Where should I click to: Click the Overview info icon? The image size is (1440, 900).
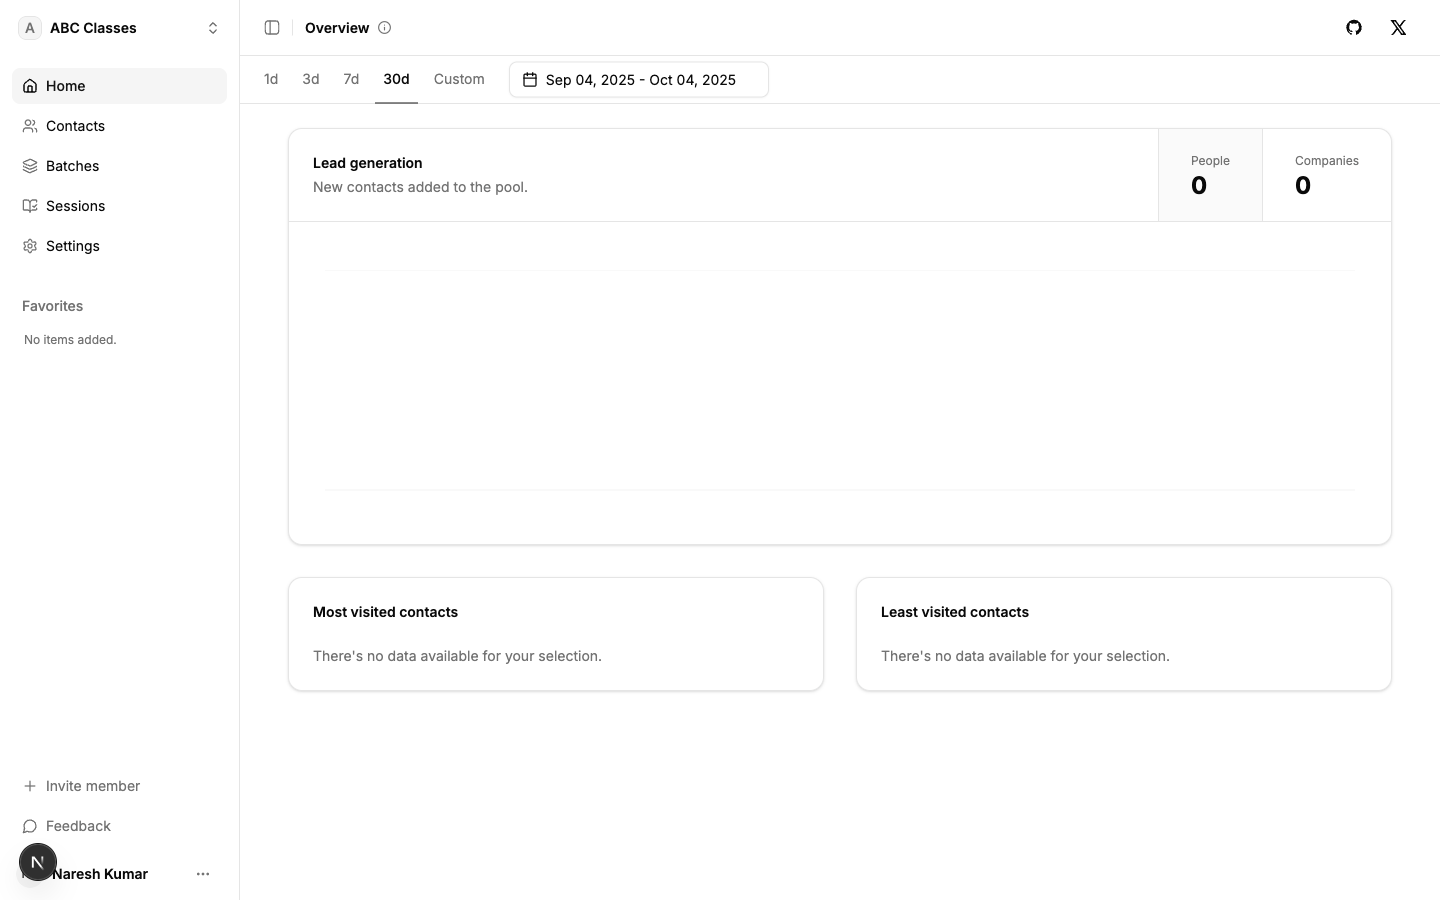[385, 28]
